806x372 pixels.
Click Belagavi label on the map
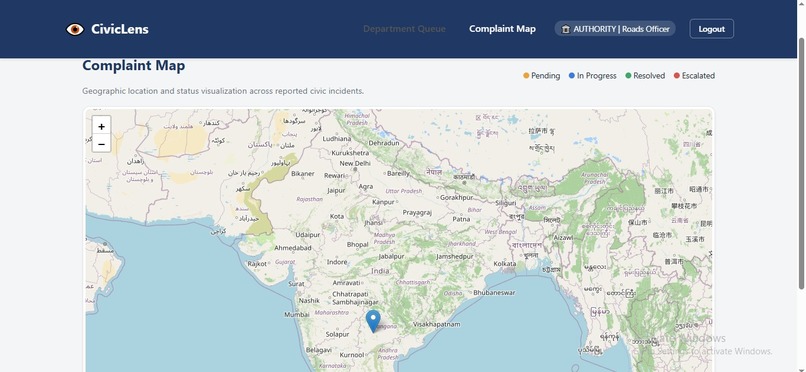coord(319,350)
